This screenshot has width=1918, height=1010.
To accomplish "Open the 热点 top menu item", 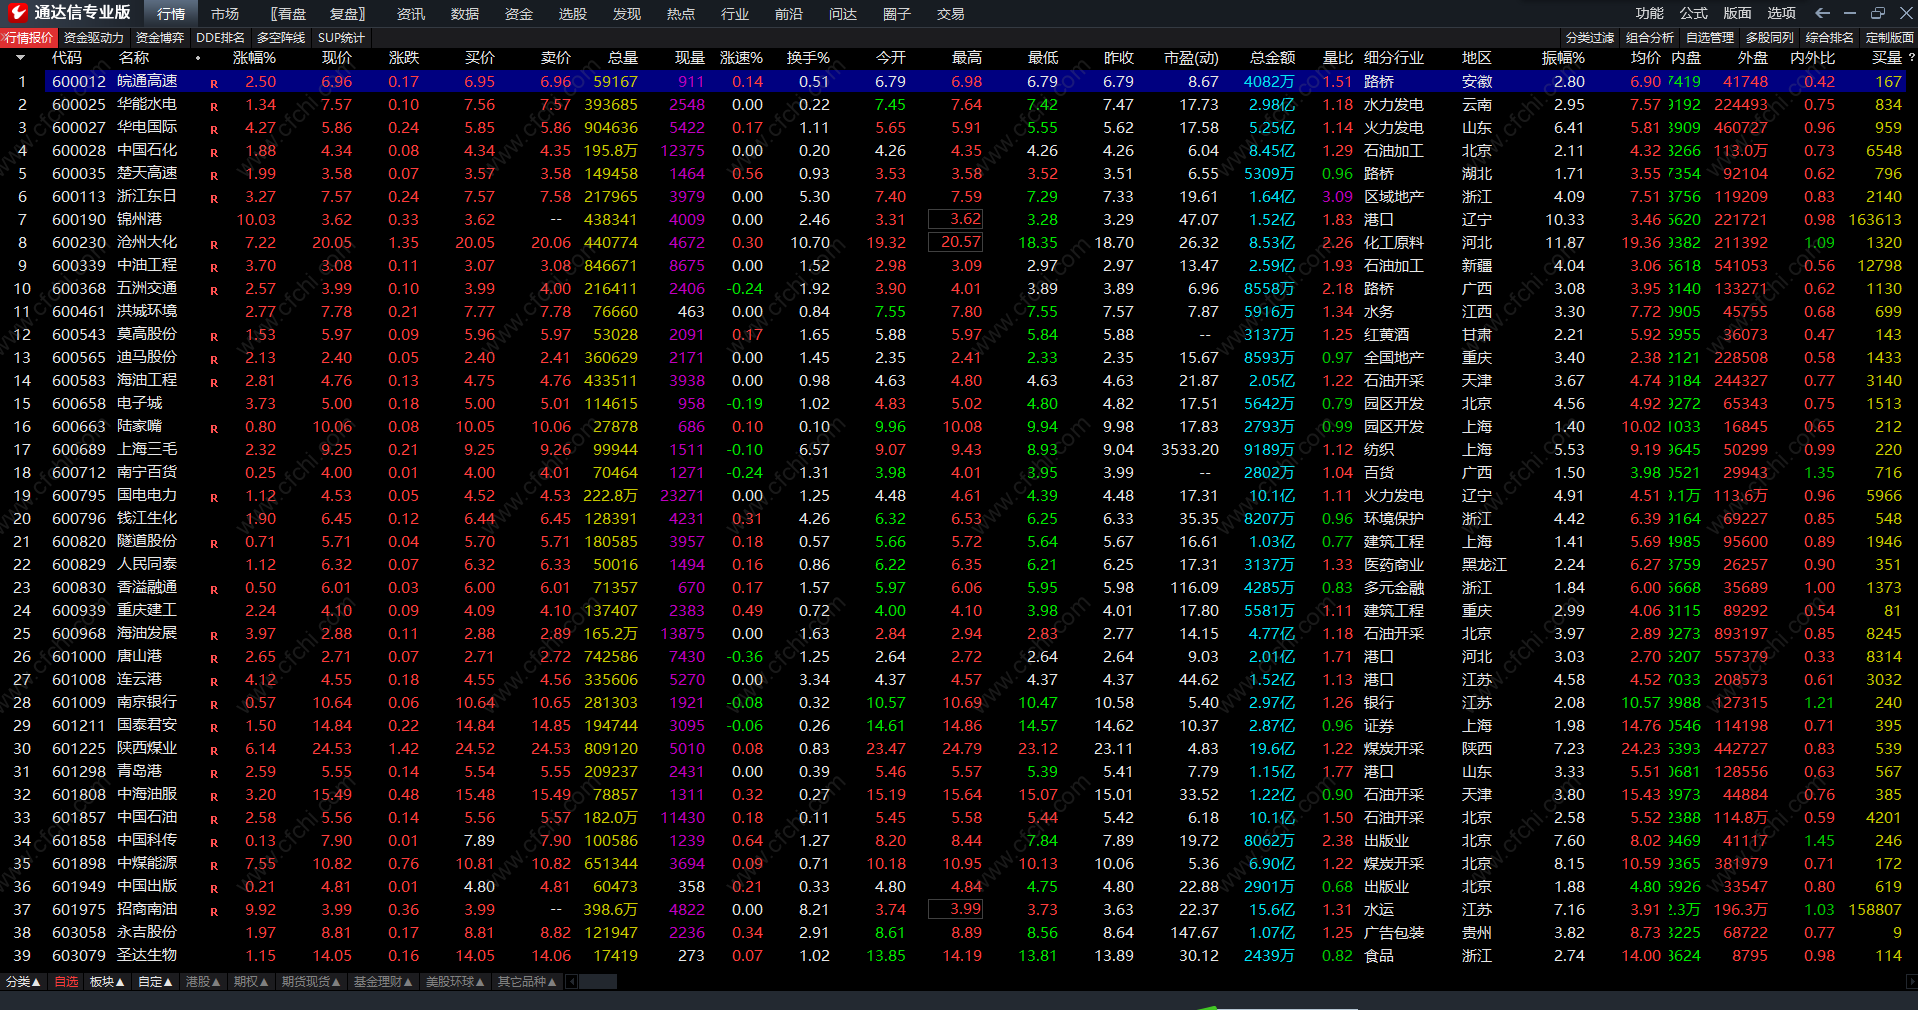I will tap(681, 14).
